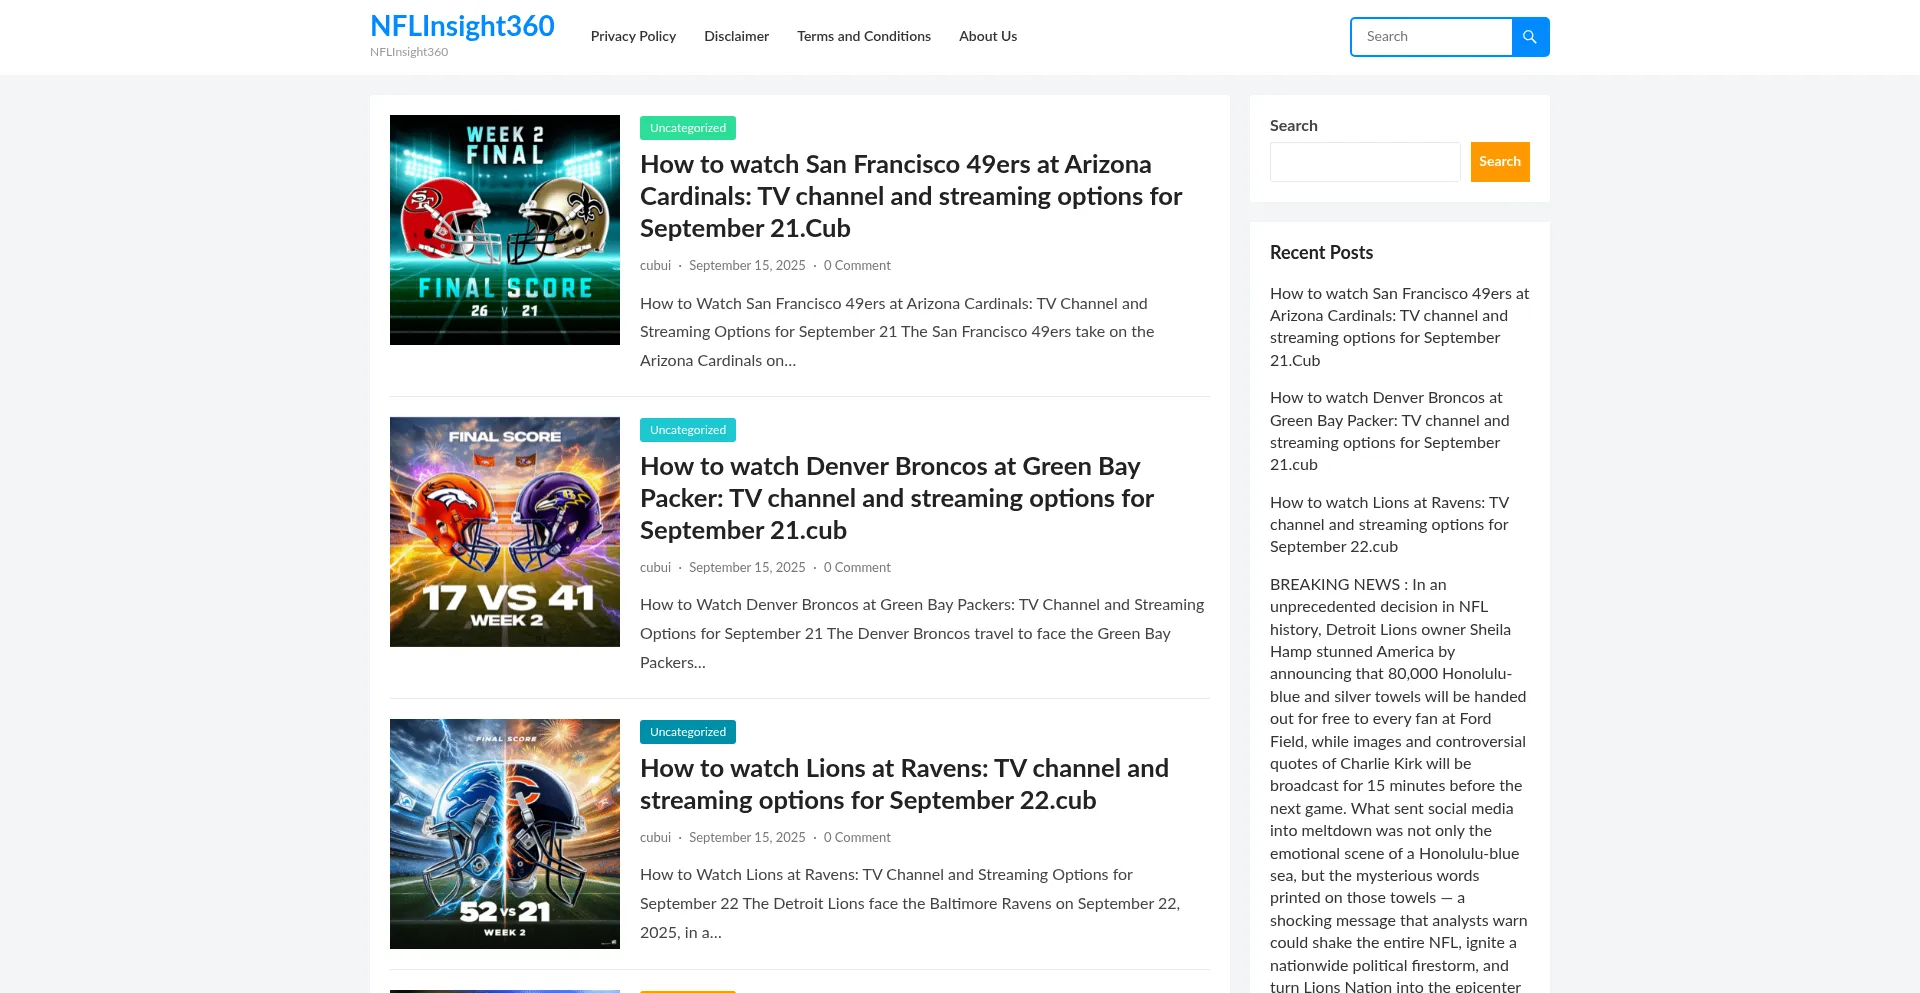
Task: Focus the header Search input field
Action: point(1431,37)
